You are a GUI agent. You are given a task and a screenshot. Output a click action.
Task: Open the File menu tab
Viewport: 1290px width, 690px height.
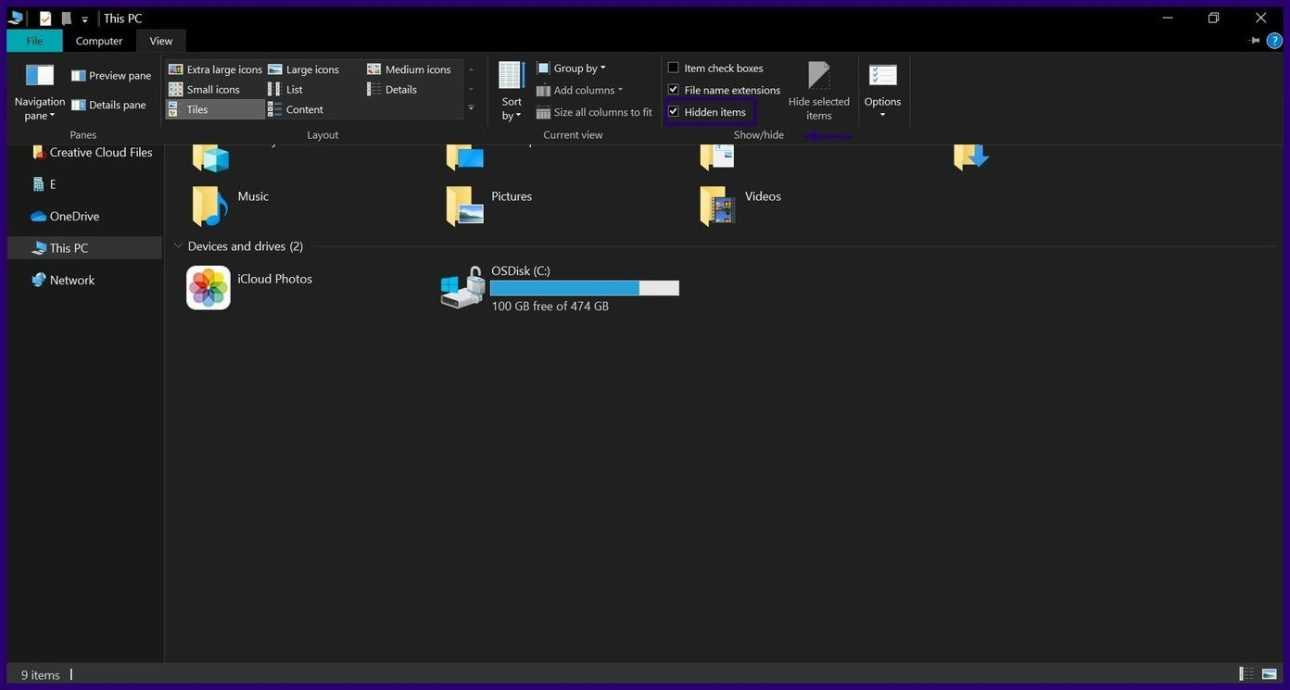click(x=34, y=41)
